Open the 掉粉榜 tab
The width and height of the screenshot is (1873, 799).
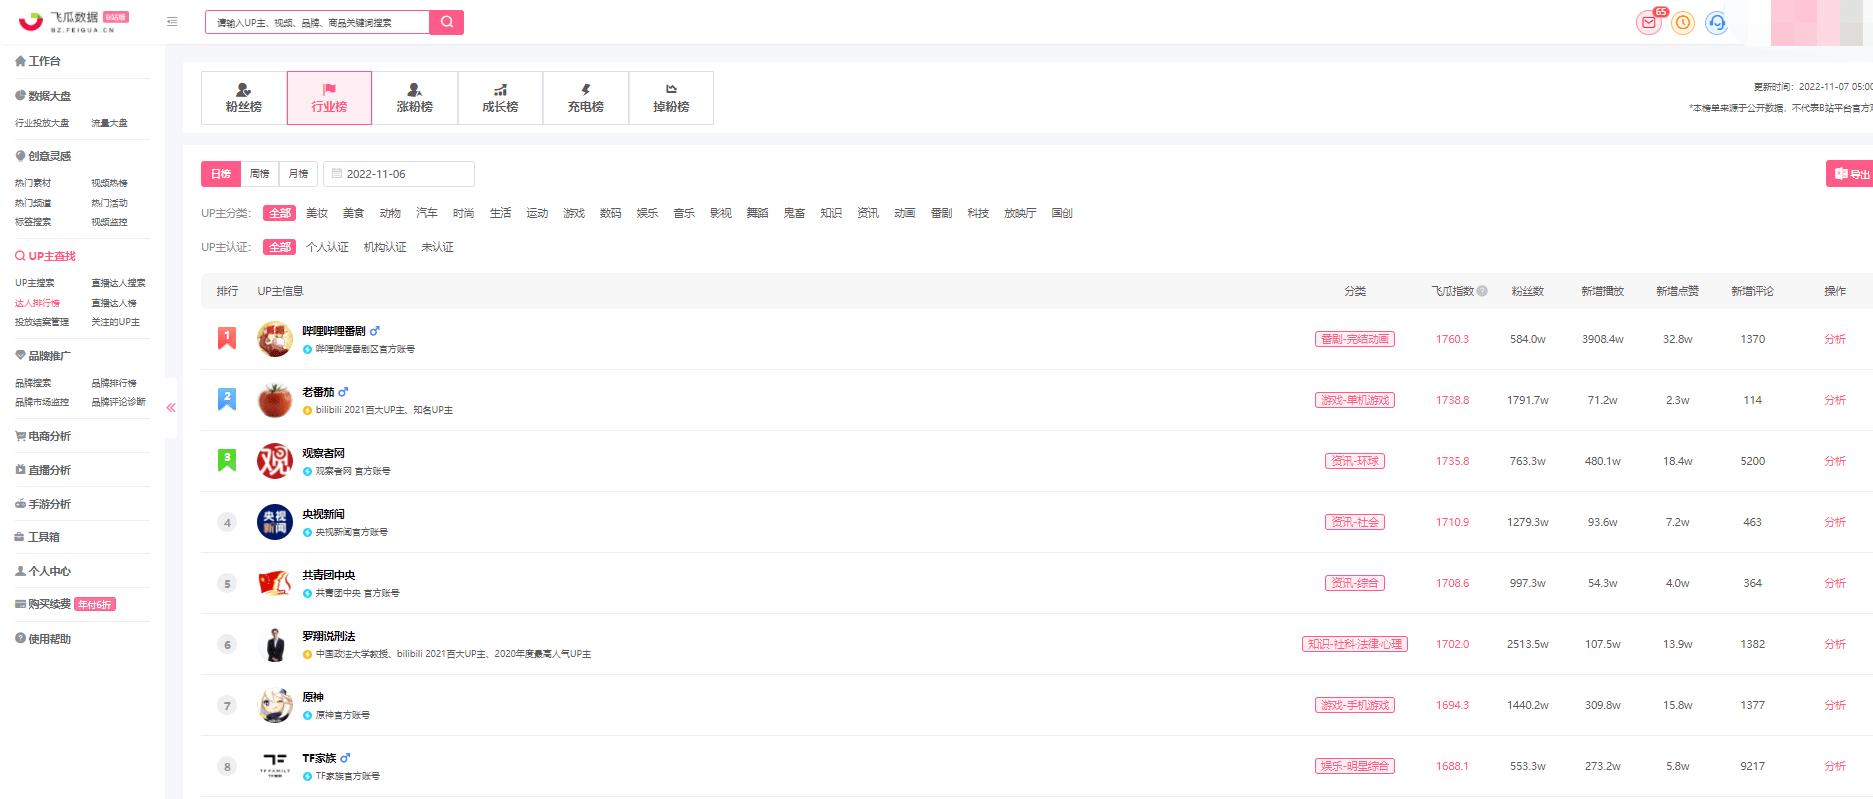point(671,98)
